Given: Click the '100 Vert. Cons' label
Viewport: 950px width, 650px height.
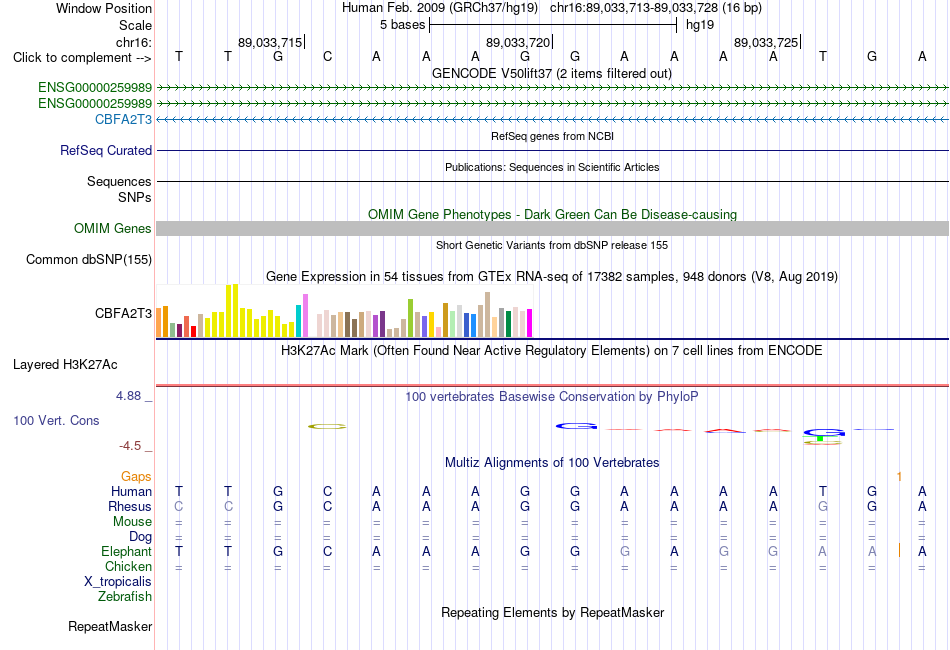Looking at the screenshot, I should click(x=56, y=420).
